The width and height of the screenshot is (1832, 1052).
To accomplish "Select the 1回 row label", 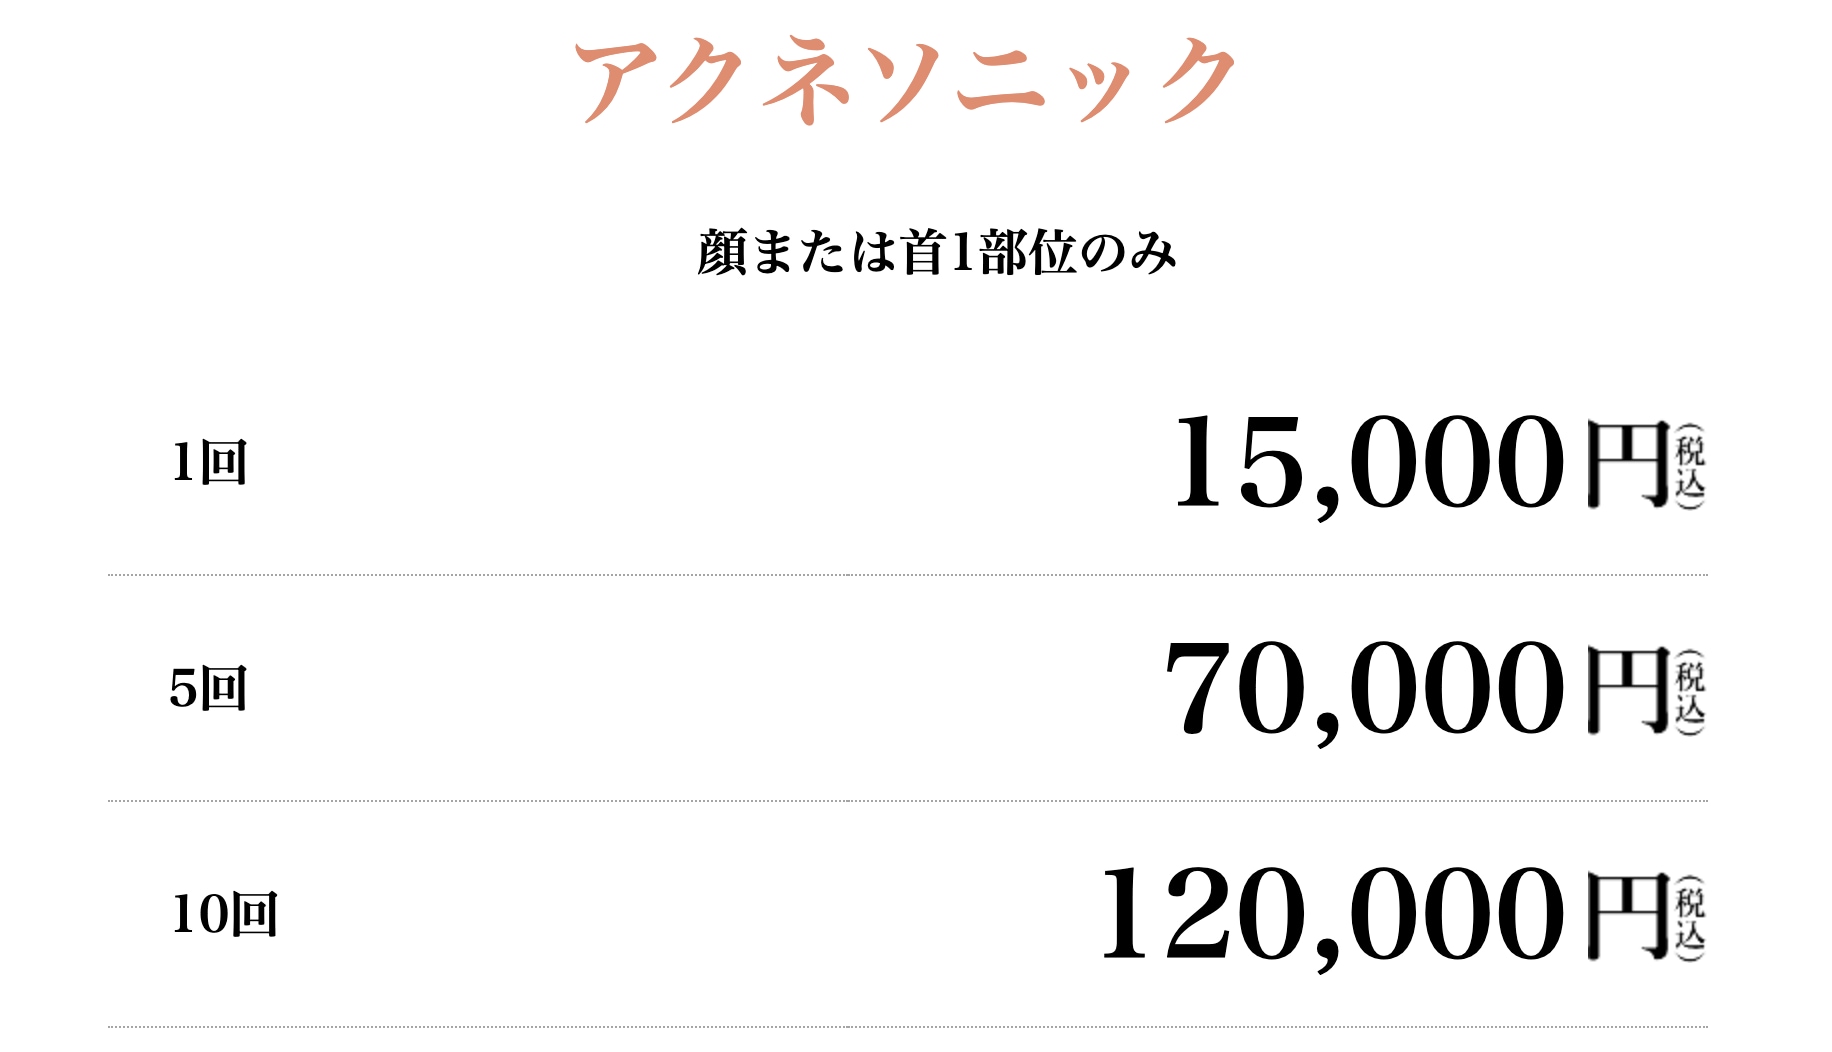I will (209, 463).
